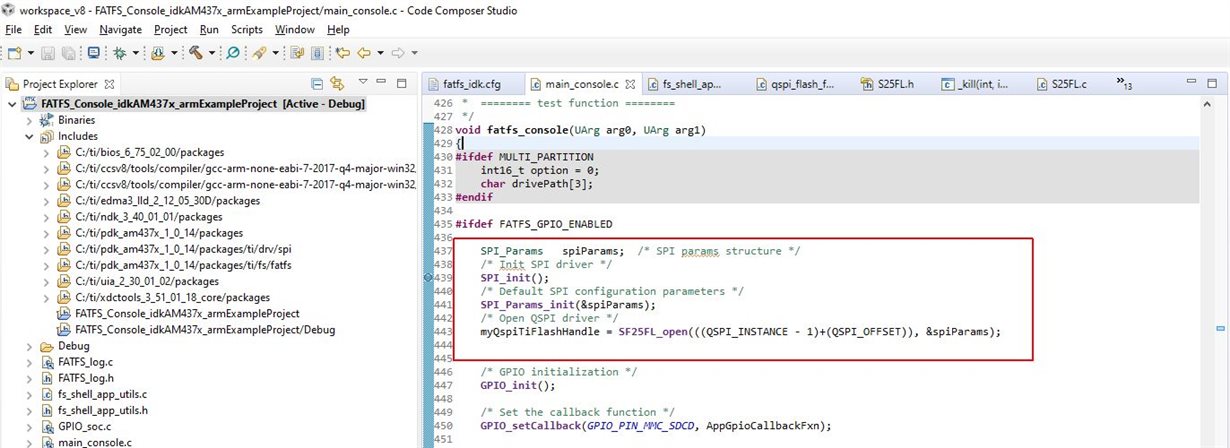Select main_console.c in Project Explorer
The image size is (1230, 448).
pyautogui.click(x=94, y=442)
